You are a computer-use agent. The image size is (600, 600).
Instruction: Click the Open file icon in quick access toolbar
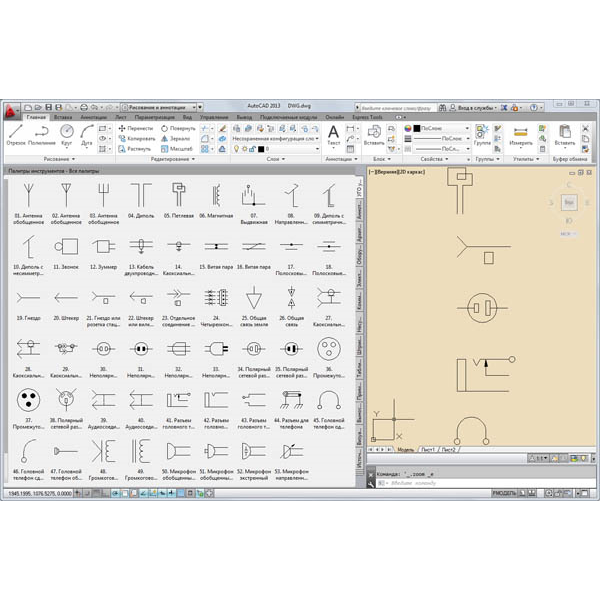pos(38,108)
